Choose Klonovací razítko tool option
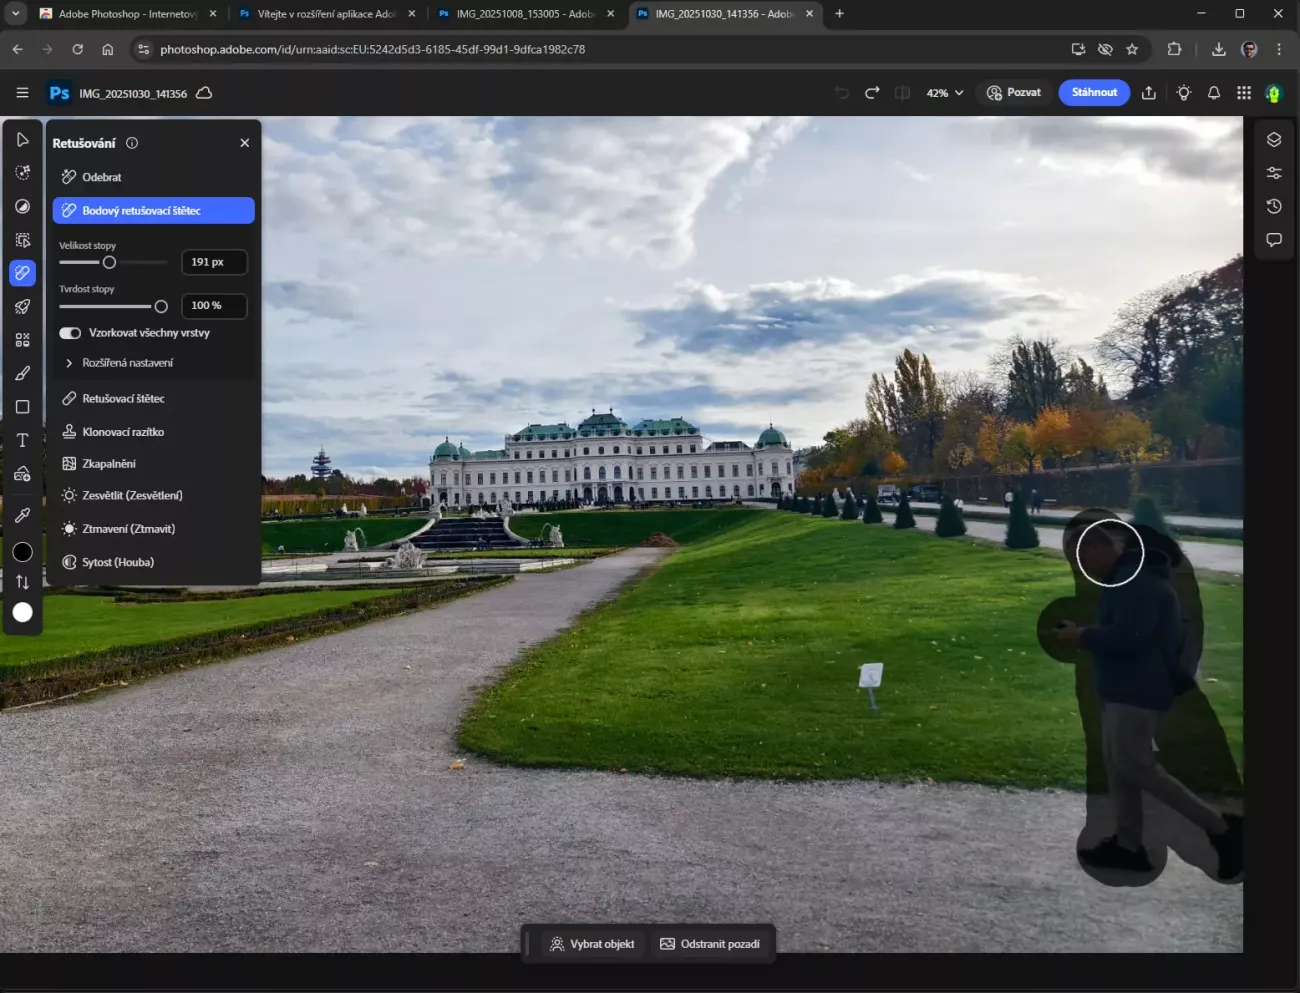 click(x=123, y=432)
